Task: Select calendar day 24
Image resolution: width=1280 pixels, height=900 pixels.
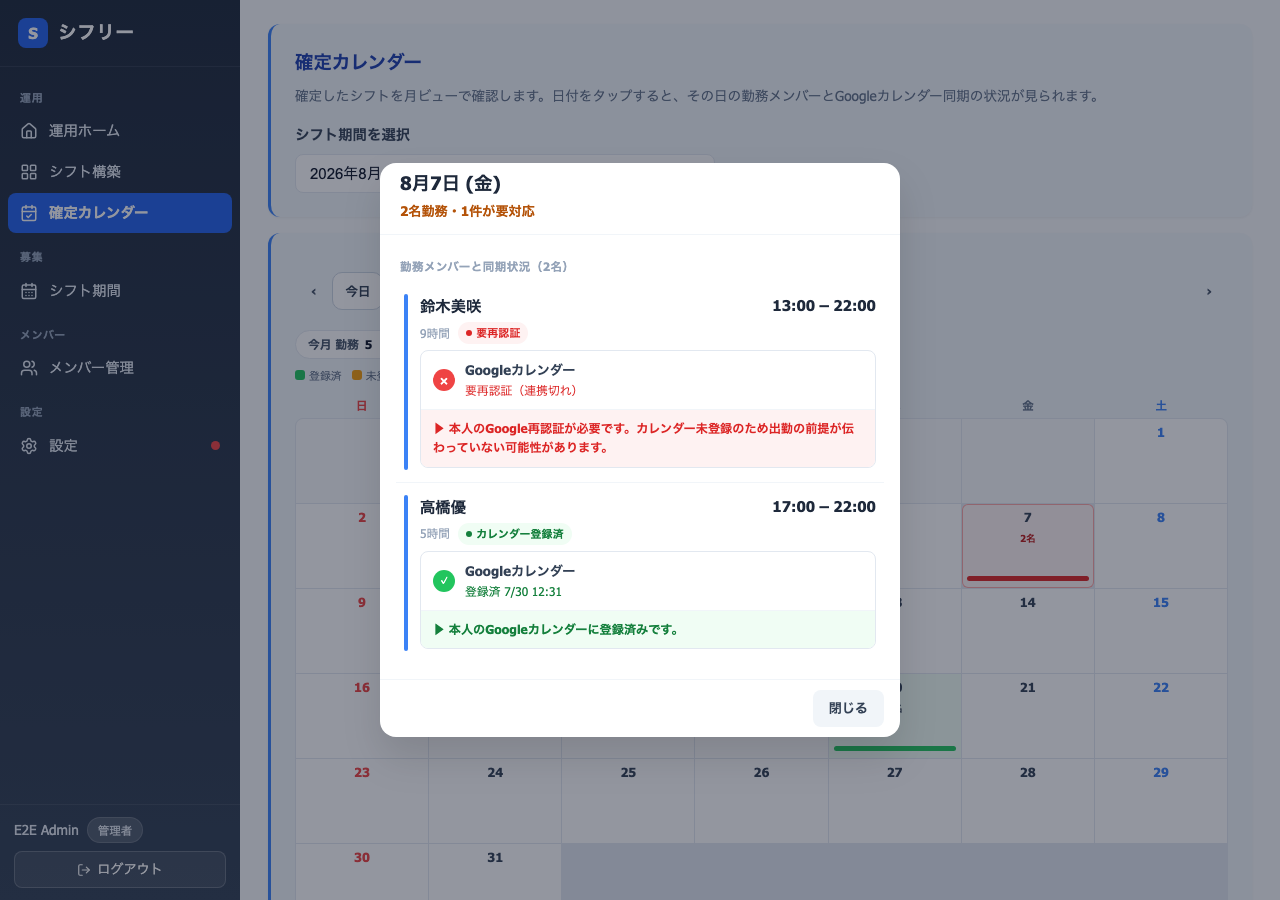Action: pyautogui.click(x=495, y=801)
